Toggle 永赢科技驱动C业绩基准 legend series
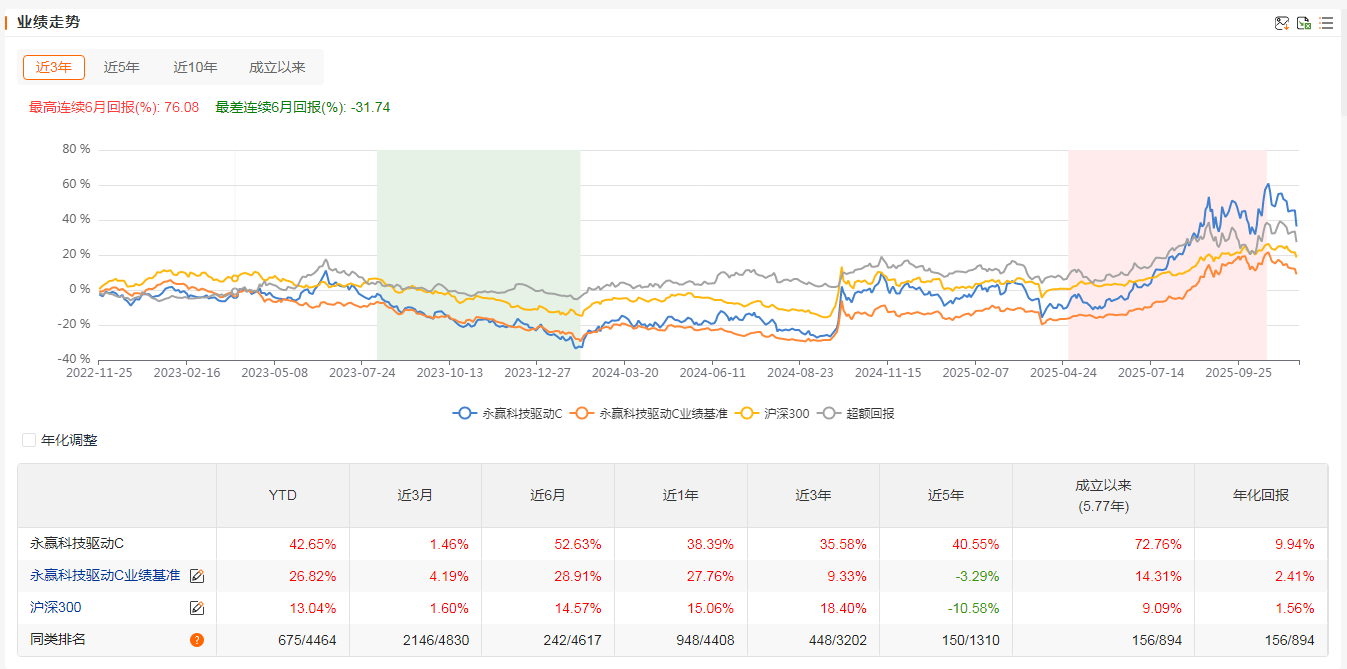This screenshot has width=1347, height=669. click(x=657, y=413)
